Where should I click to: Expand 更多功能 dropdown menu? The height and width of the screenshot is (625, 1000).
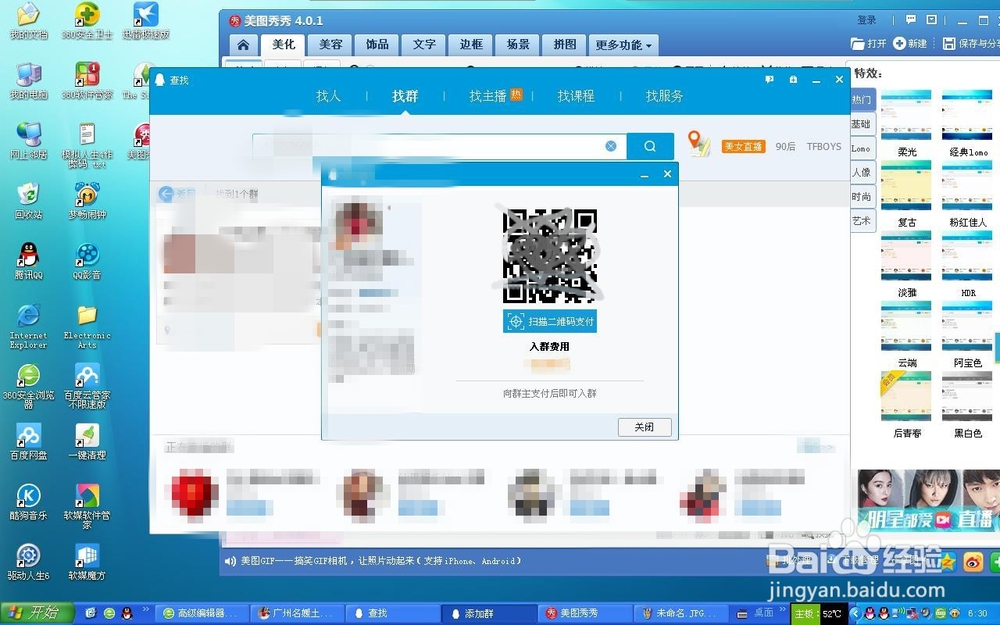click(x=624, y=45)
